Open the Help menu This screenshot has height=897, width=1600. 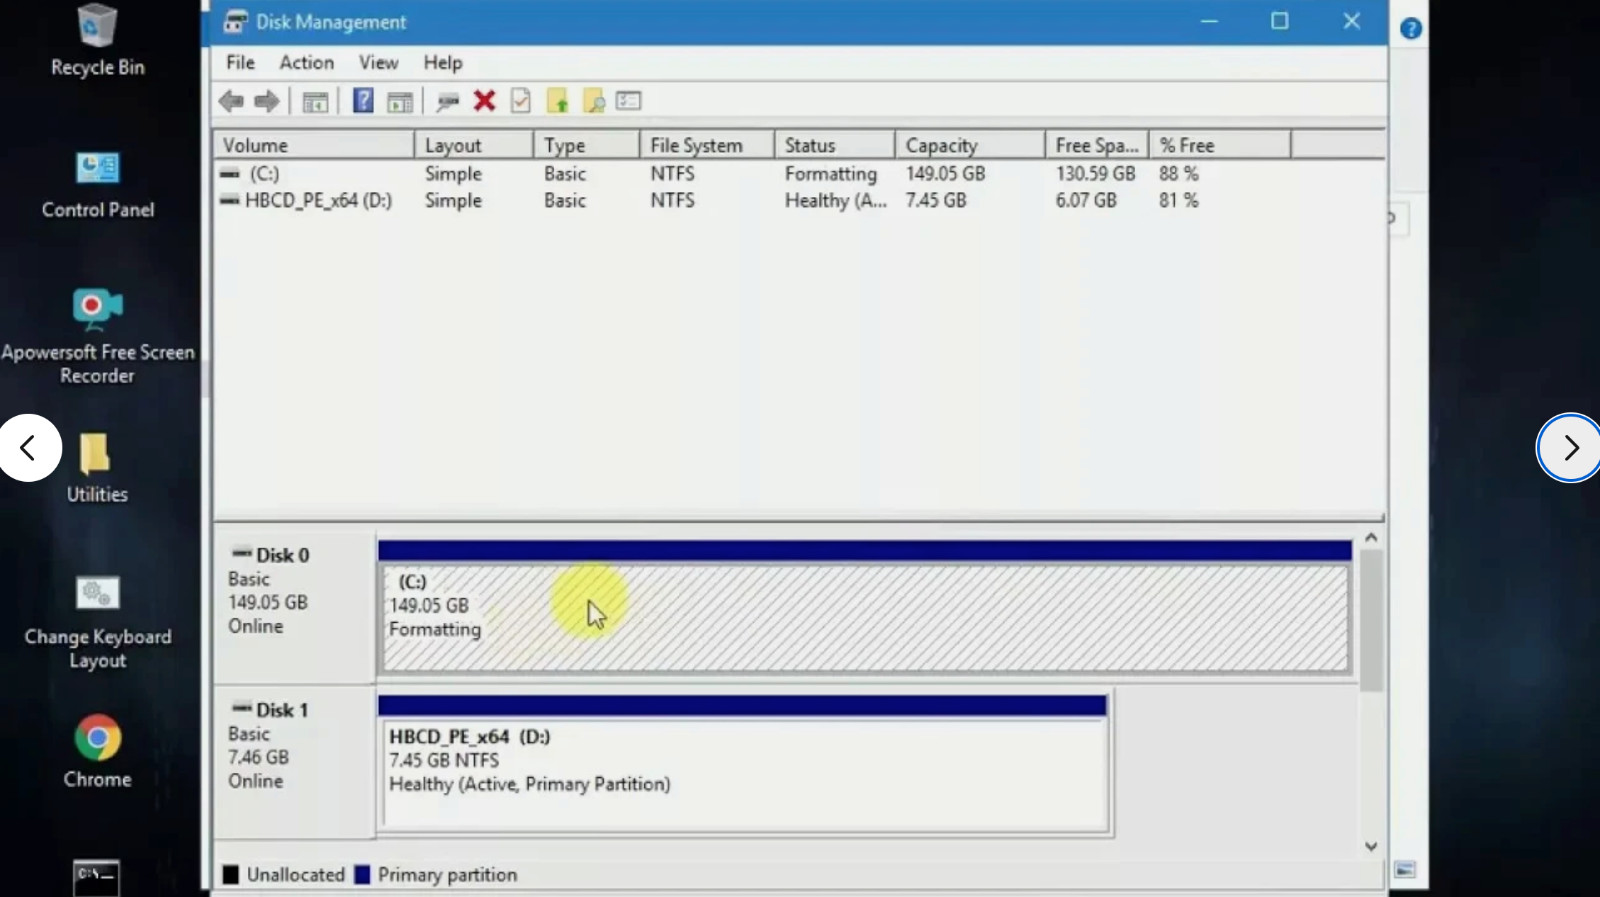click(442, 62)
